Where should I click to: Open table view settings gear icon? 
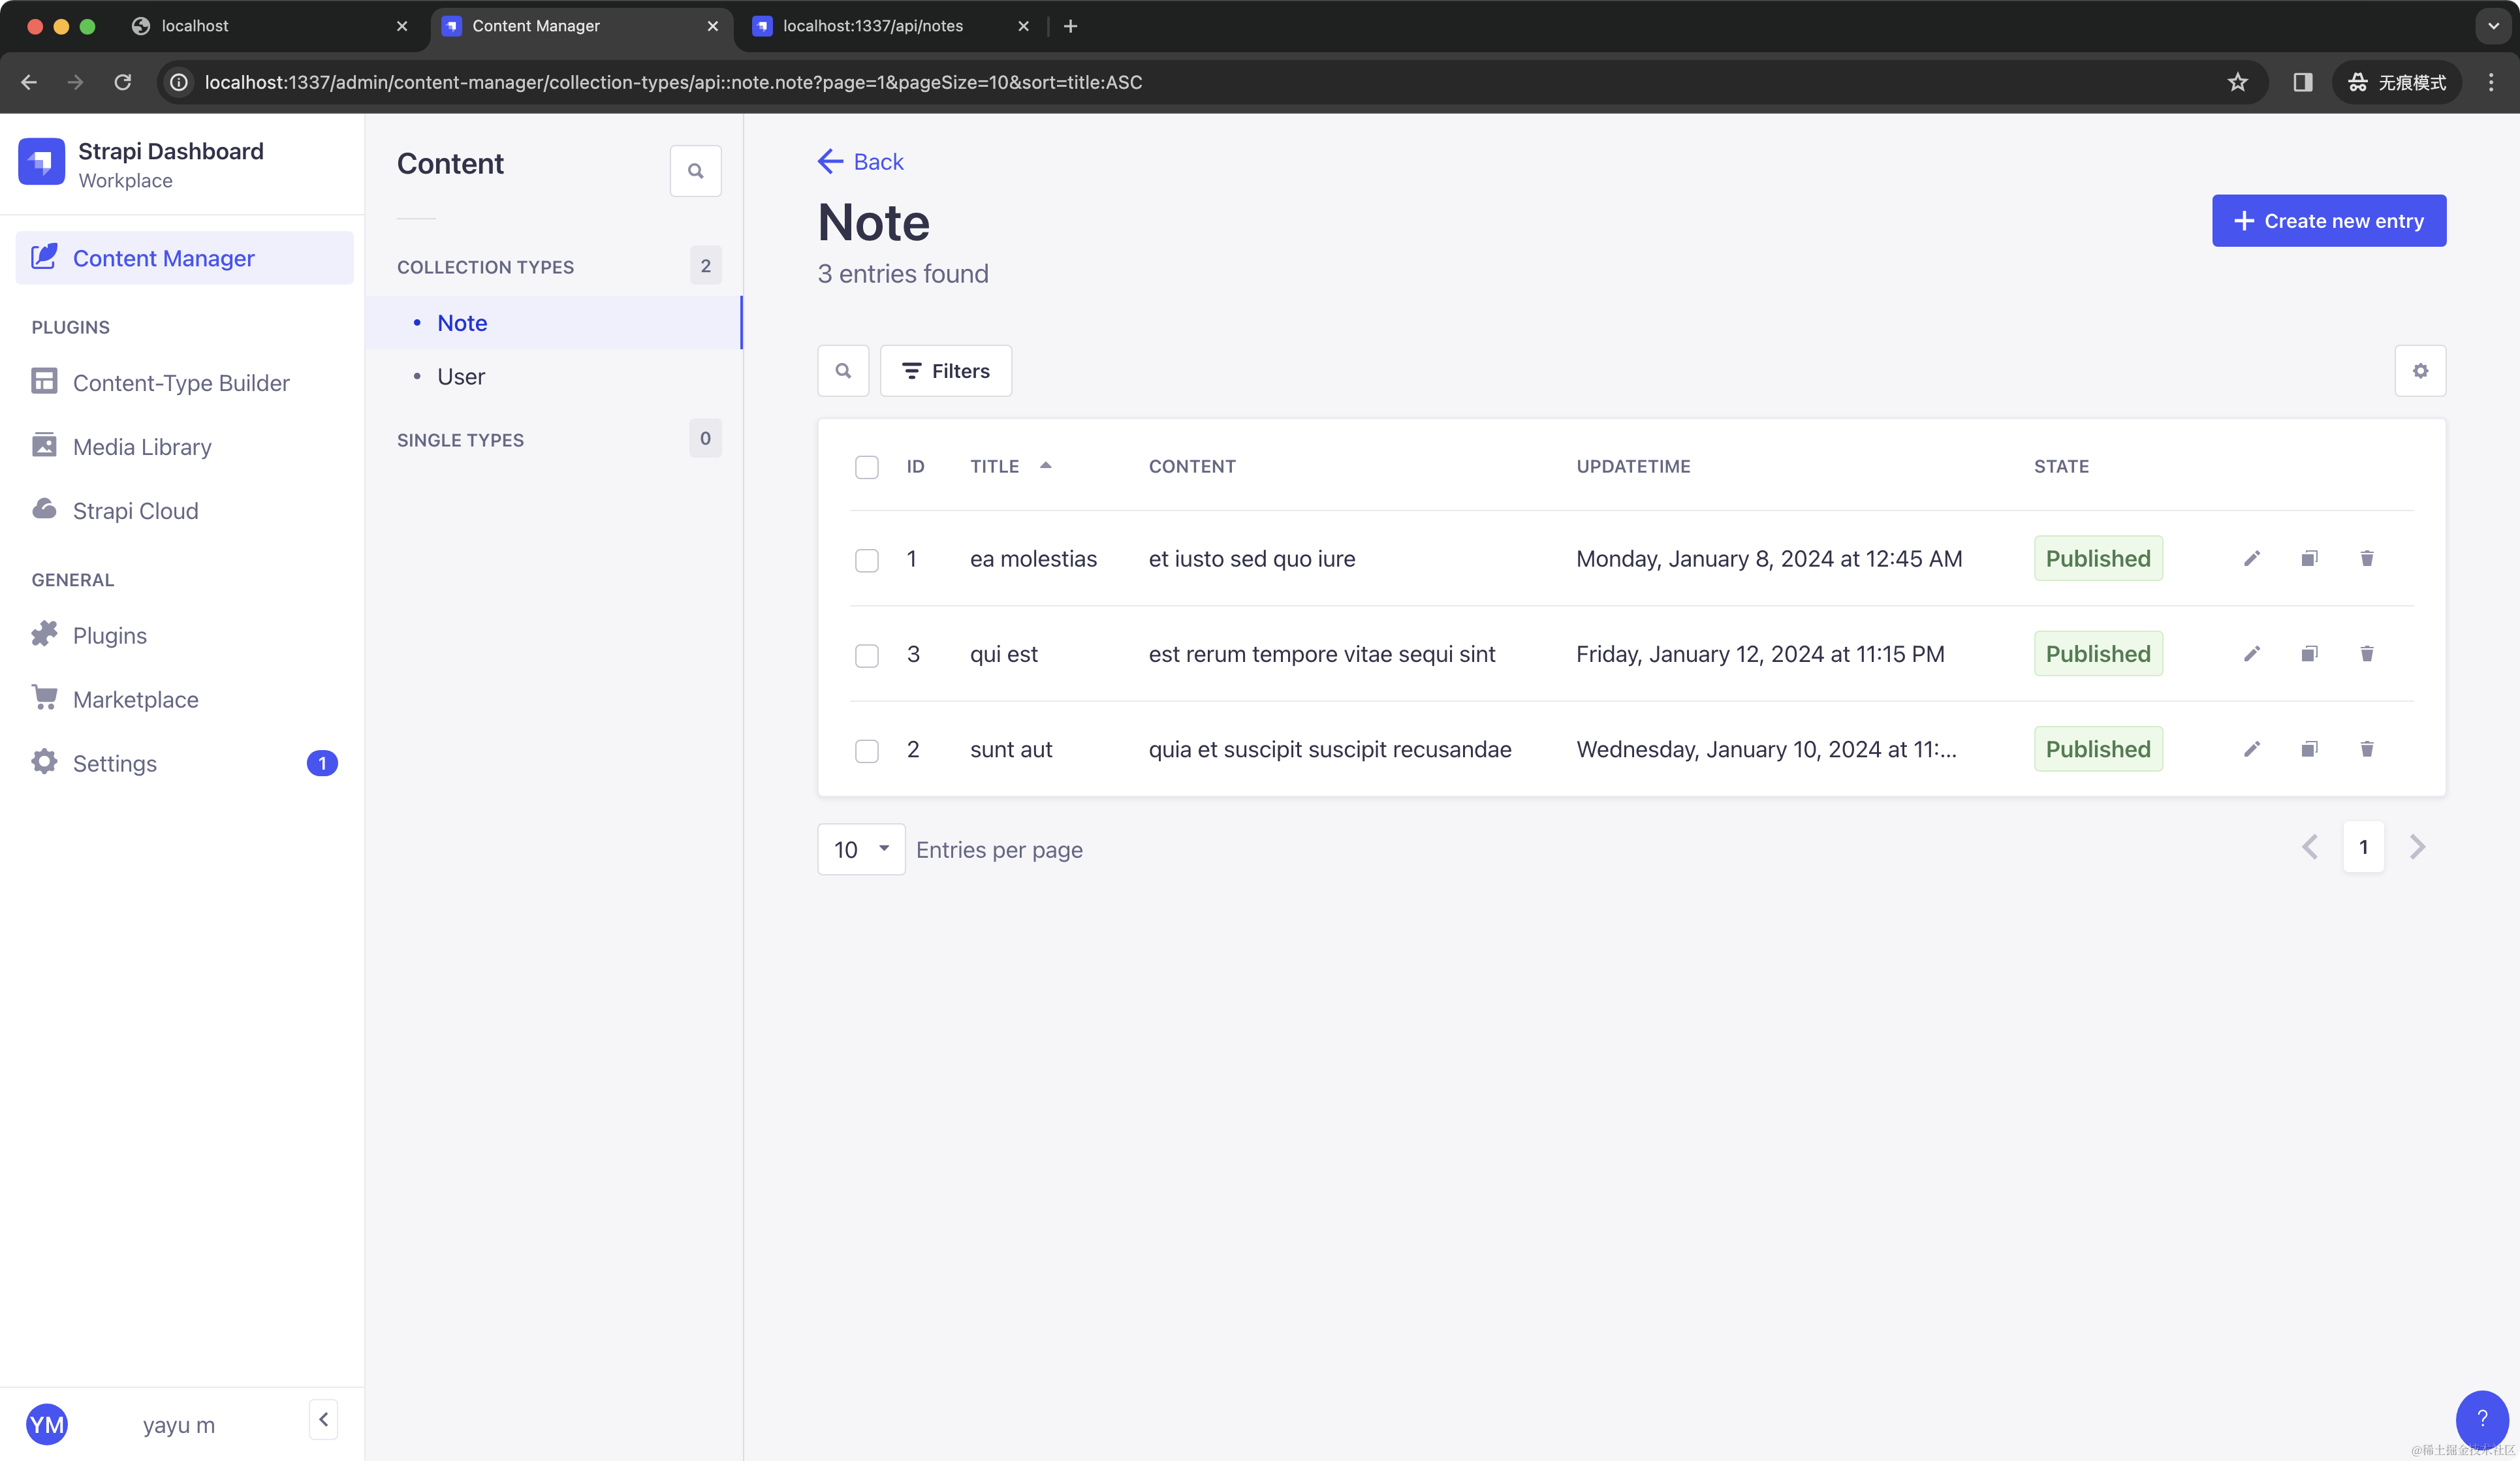pyautogui.click(x=2420, y=371)
